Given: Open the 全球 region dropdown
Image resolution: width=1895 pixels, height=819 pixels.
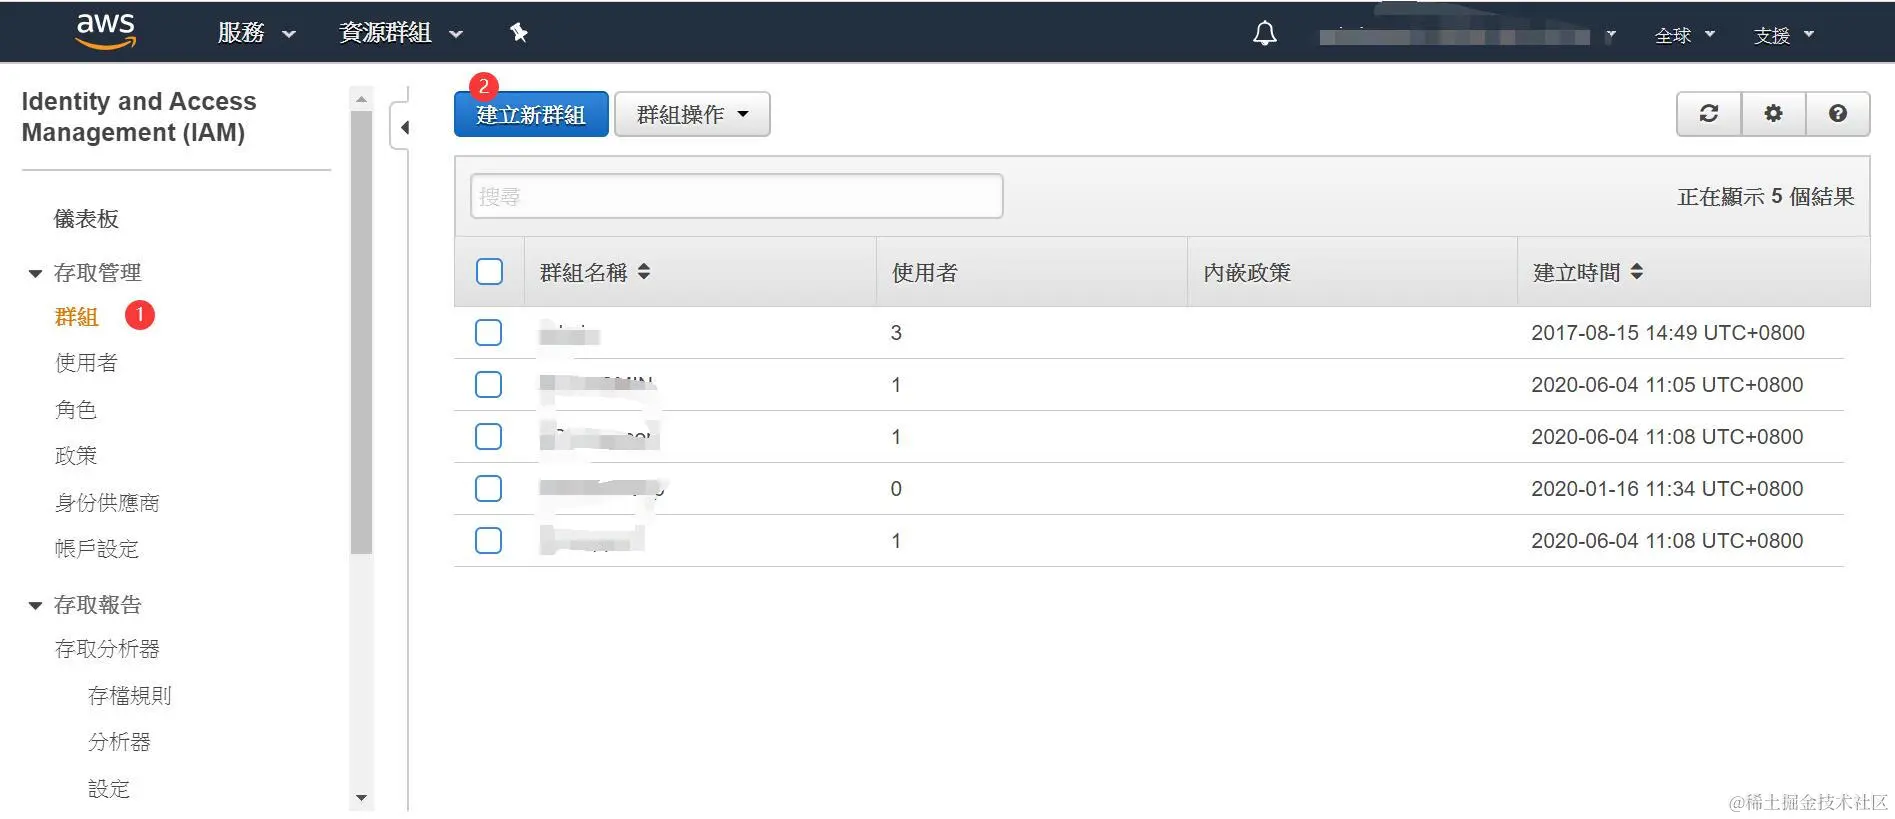Looking at the screenshot, I should coord(1685,35).
